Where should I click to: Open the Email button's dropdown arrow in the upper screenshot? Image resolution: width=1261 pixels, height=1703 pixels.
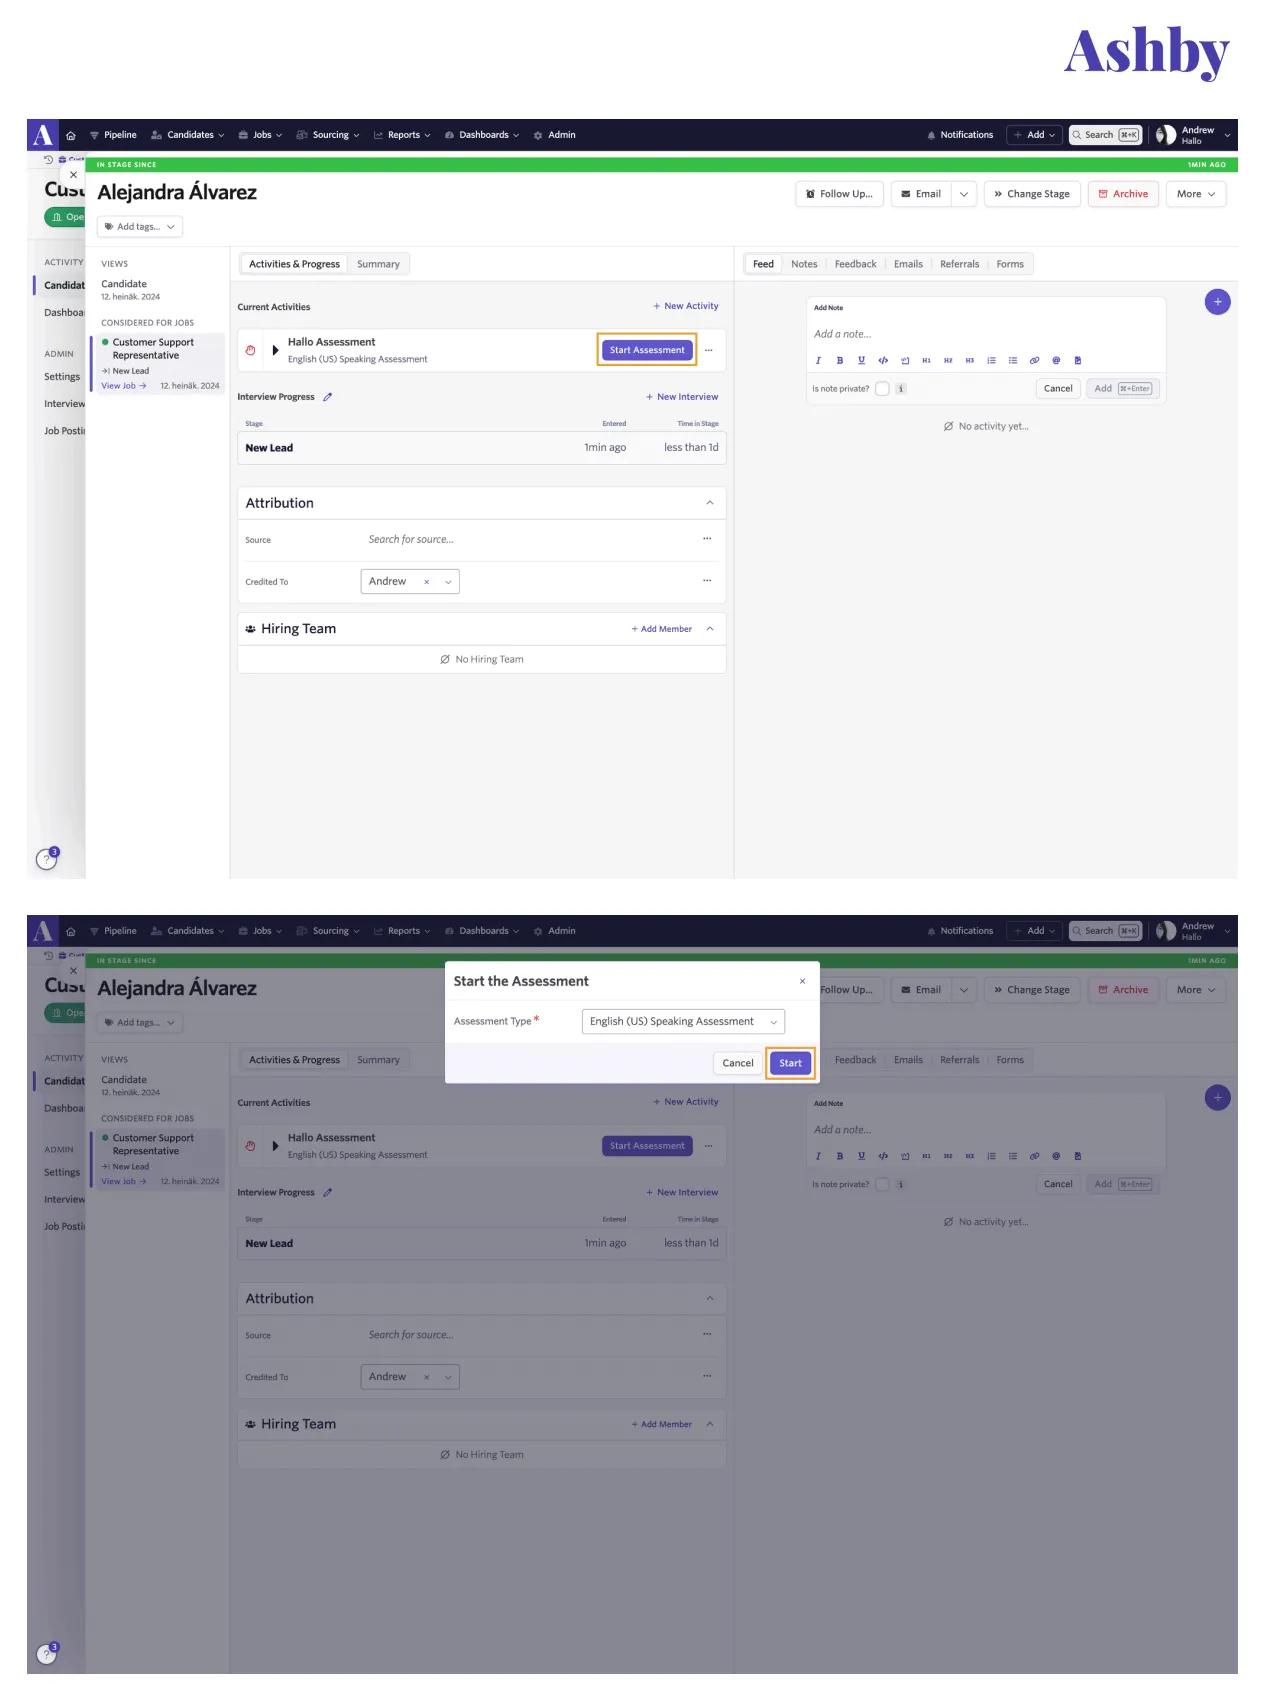point(964,194)
